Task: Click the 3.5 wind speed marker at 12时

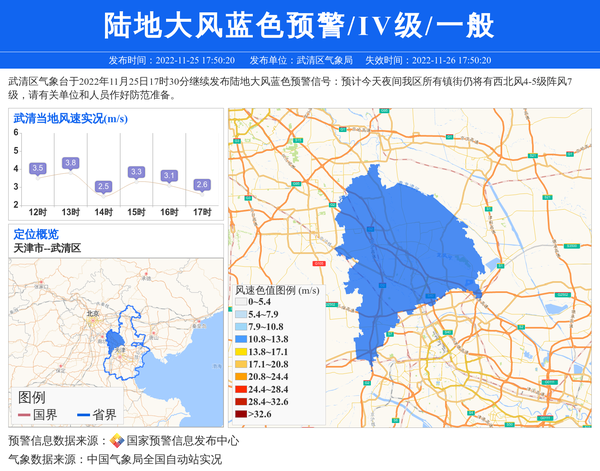Action: (x=38, y=168)
